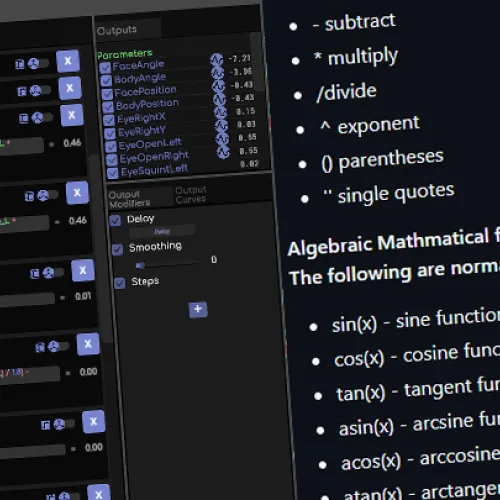The image size is (500, 500).
Task: Click the 0.03 value for EyeRightY
Action: point(246,124)
